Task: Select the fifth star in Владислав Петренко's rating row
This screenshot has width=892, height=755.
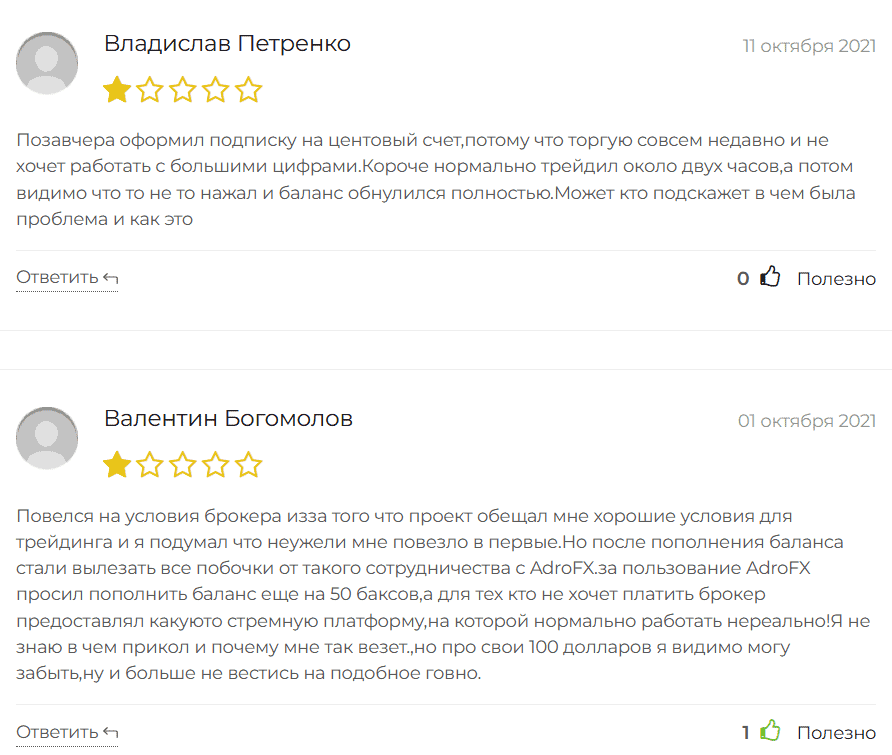Action: [x=249, y=89]
